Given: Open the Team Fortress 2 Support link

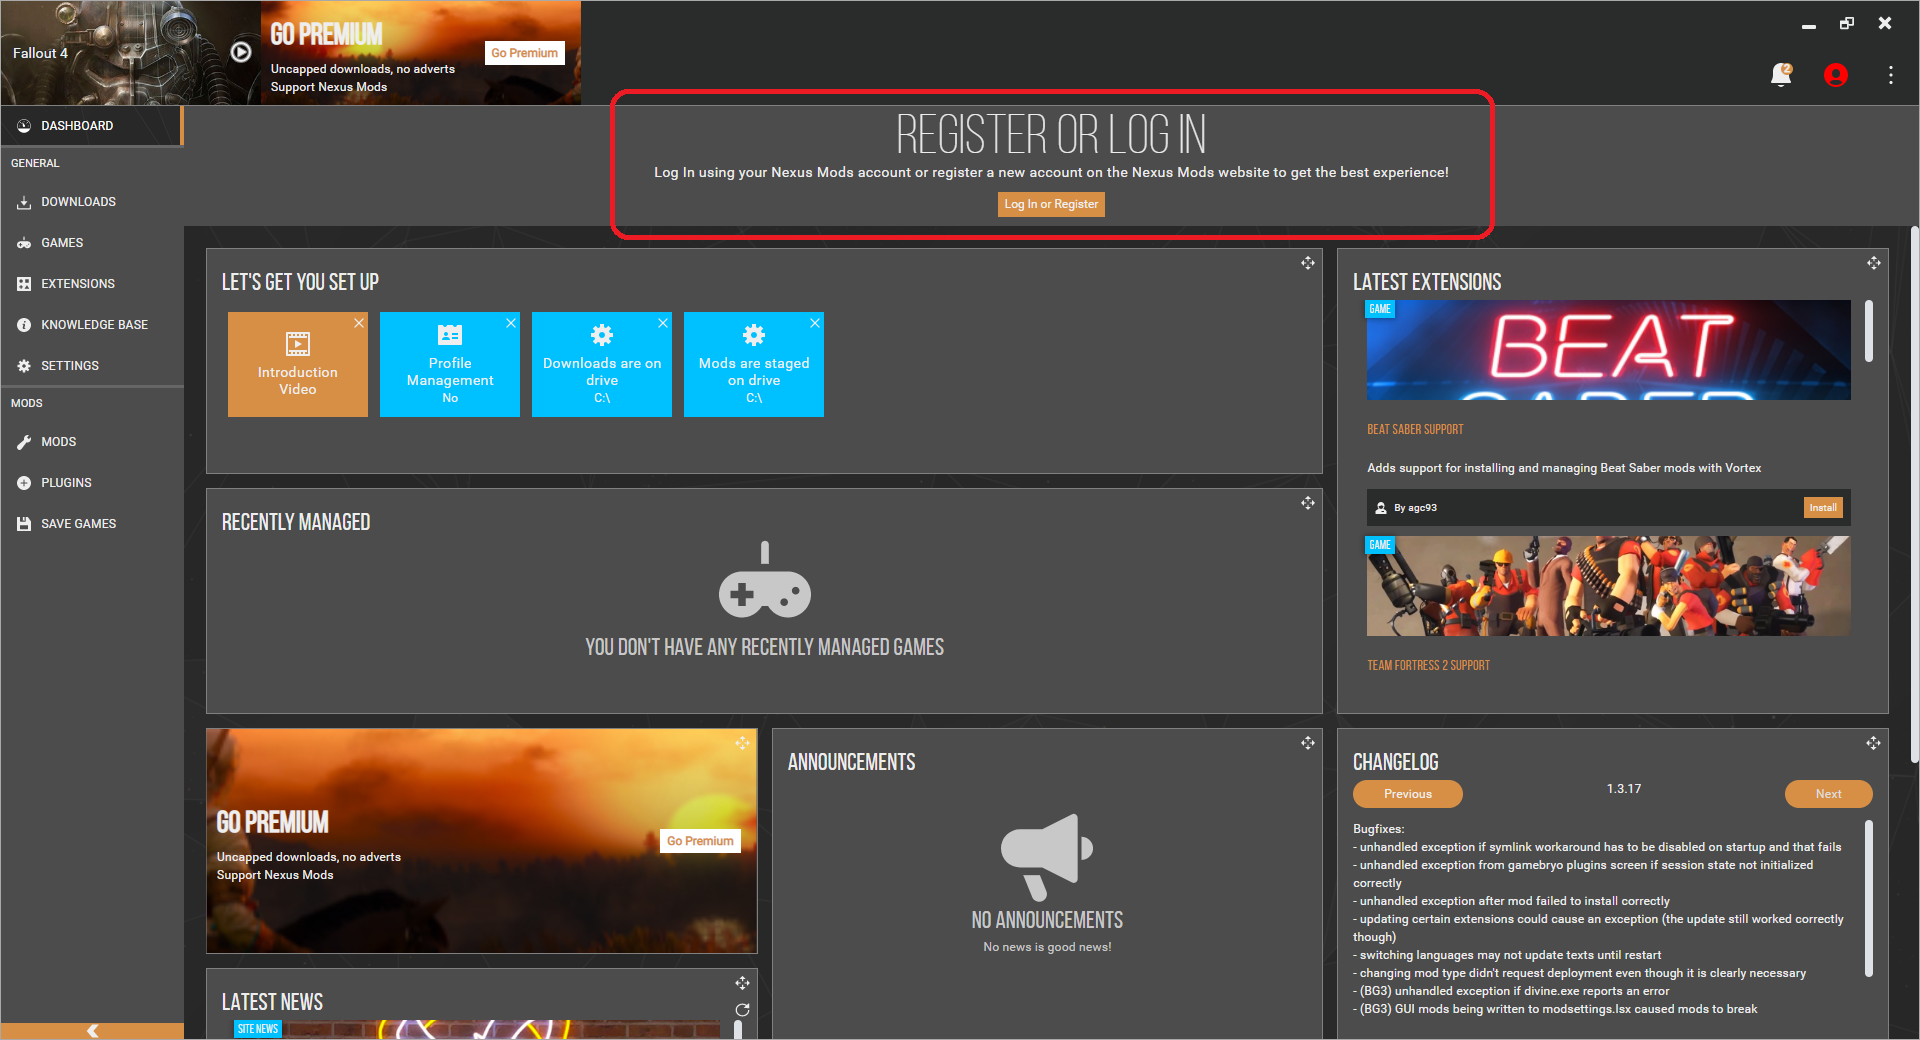Looking at the screenshot, I should tap(1428, 665).
